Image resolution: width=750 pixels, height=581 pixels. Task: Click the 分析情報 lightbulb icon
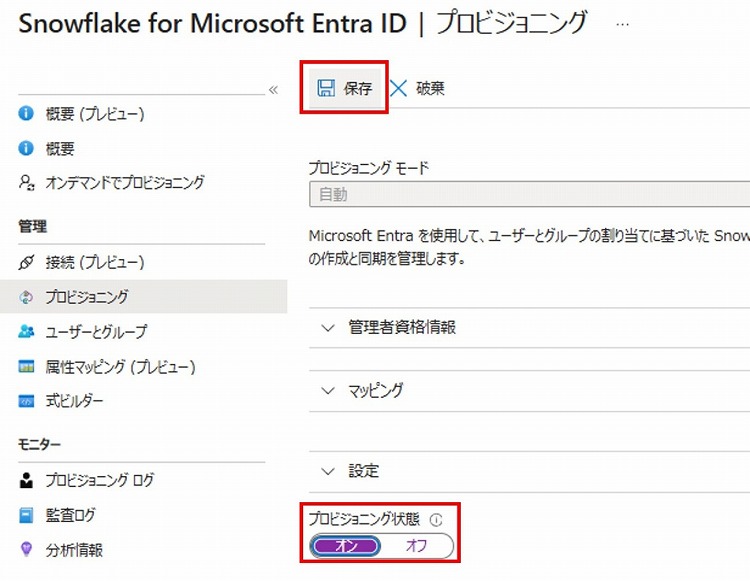pyautogui.click(x=27, y=549)
